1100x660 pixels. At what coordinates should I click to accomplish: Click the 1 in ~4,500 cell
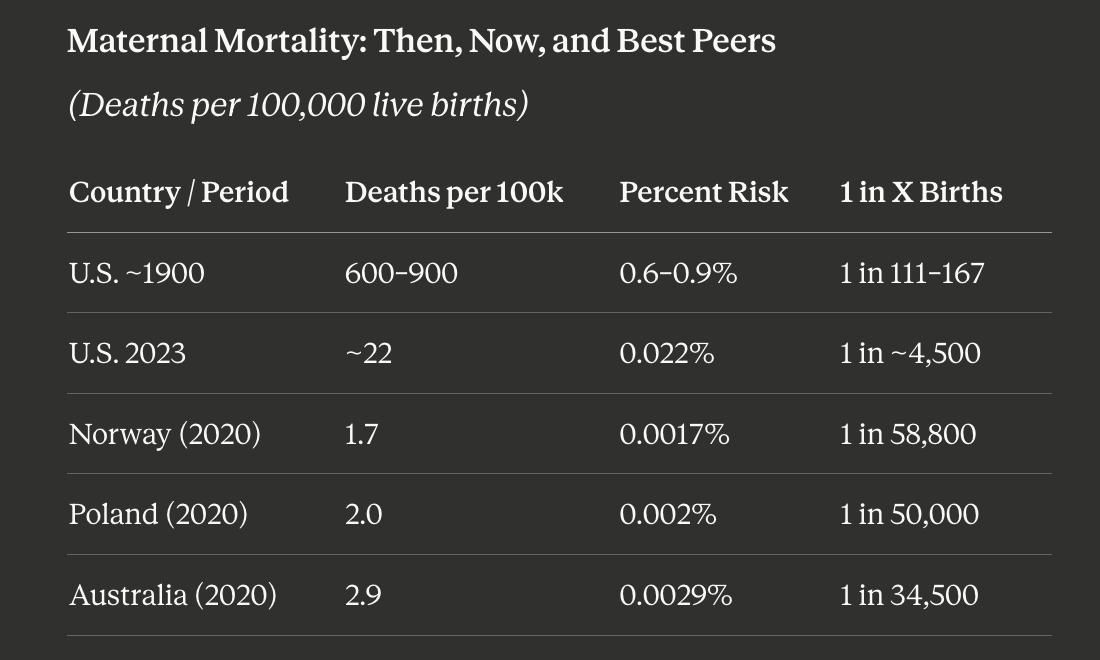tap(910, 353)
